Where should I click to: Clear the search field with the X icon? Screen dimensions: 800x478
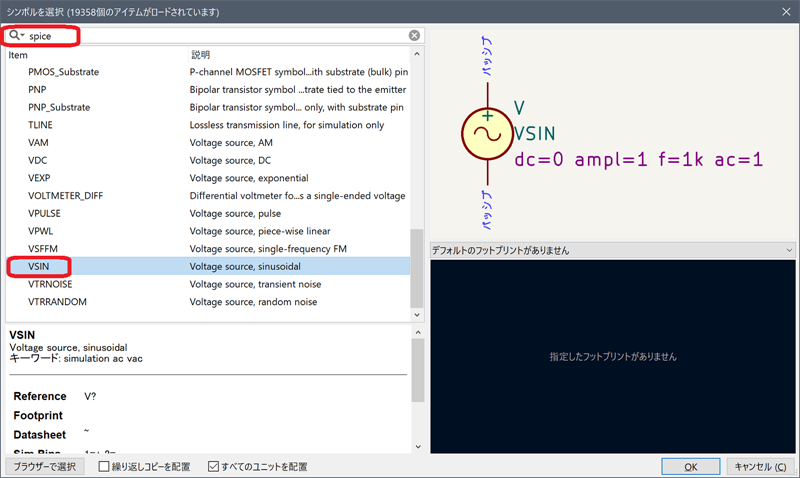point(414,35)
